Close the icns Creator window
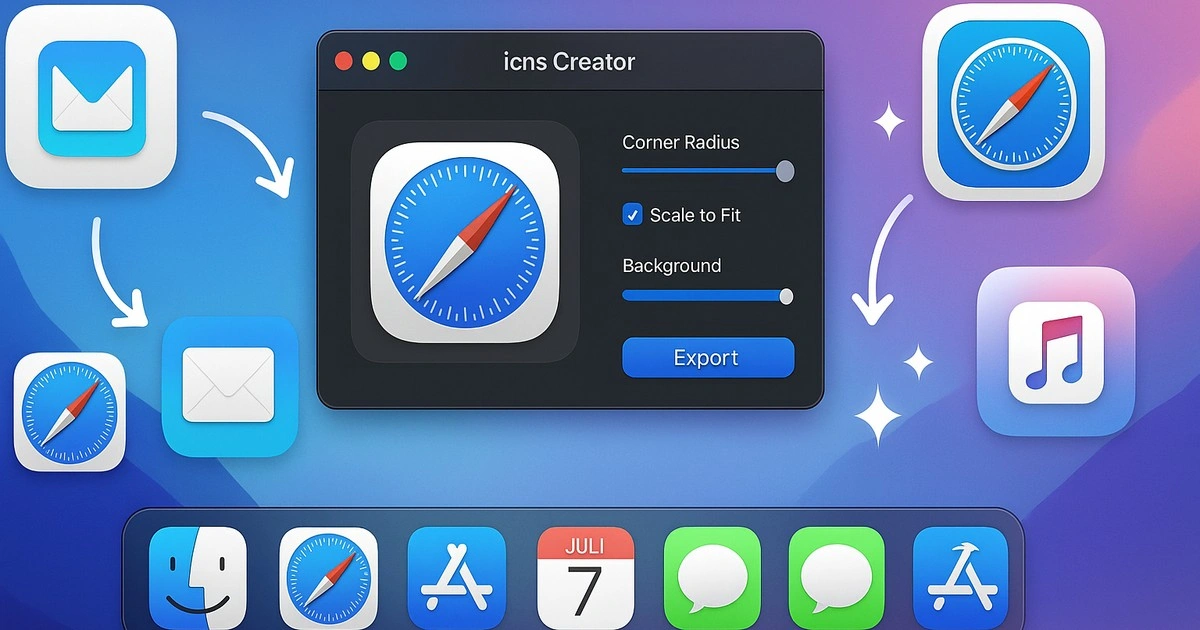The height and width of the screenshot is (630, 1200). (x=343, y=61)
